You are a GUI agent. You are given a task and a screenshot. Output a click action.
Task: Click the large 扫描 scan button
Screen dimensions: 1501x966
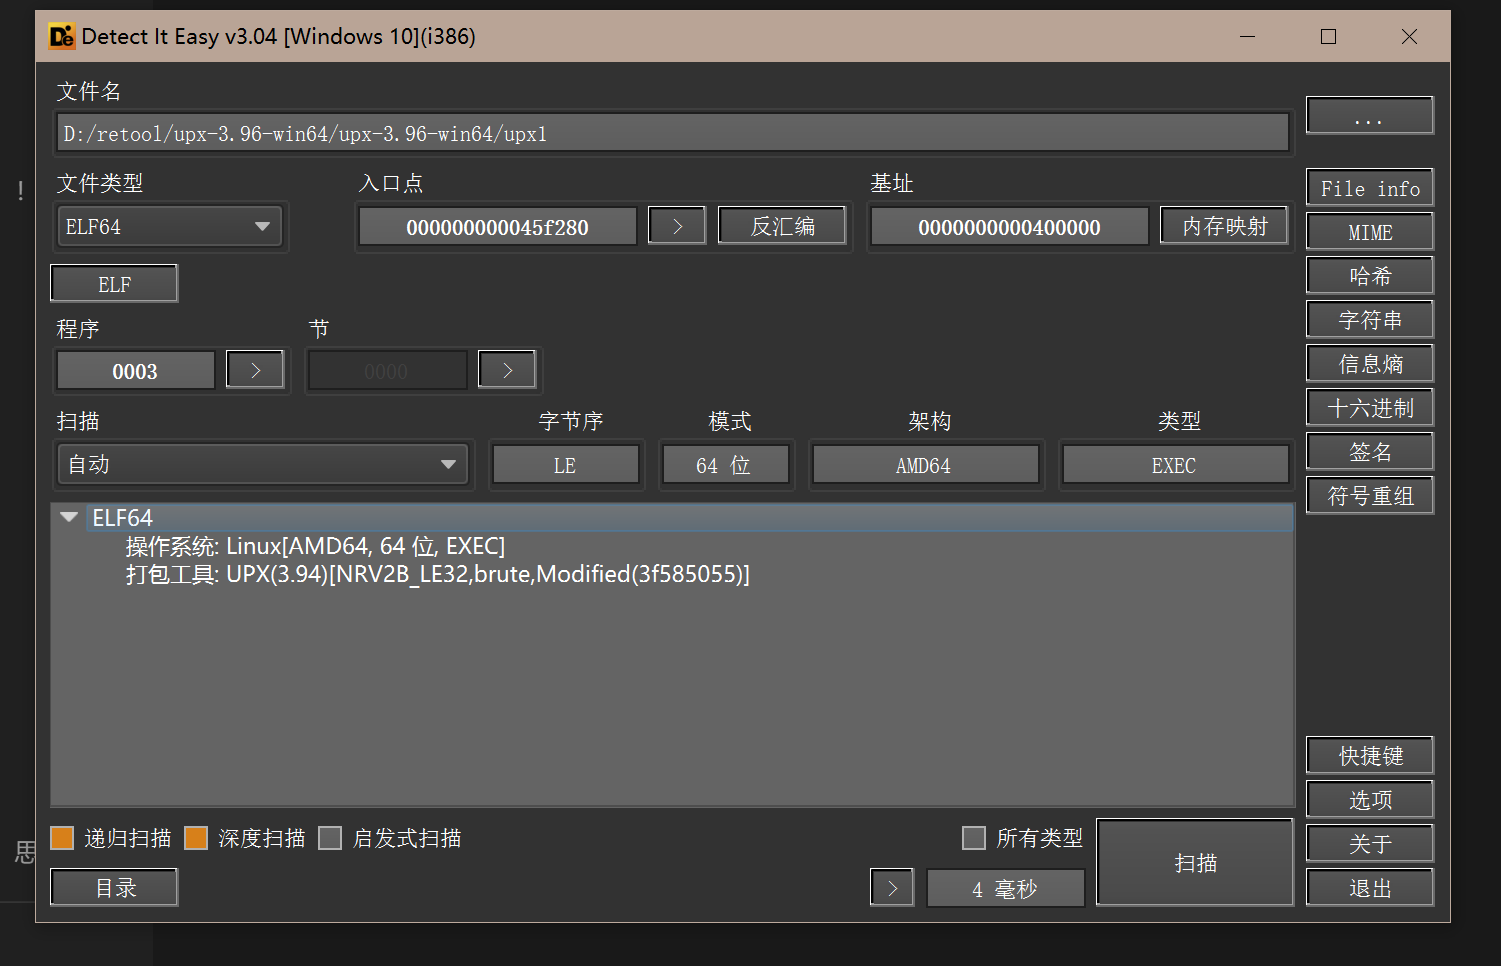(1195, 863)
